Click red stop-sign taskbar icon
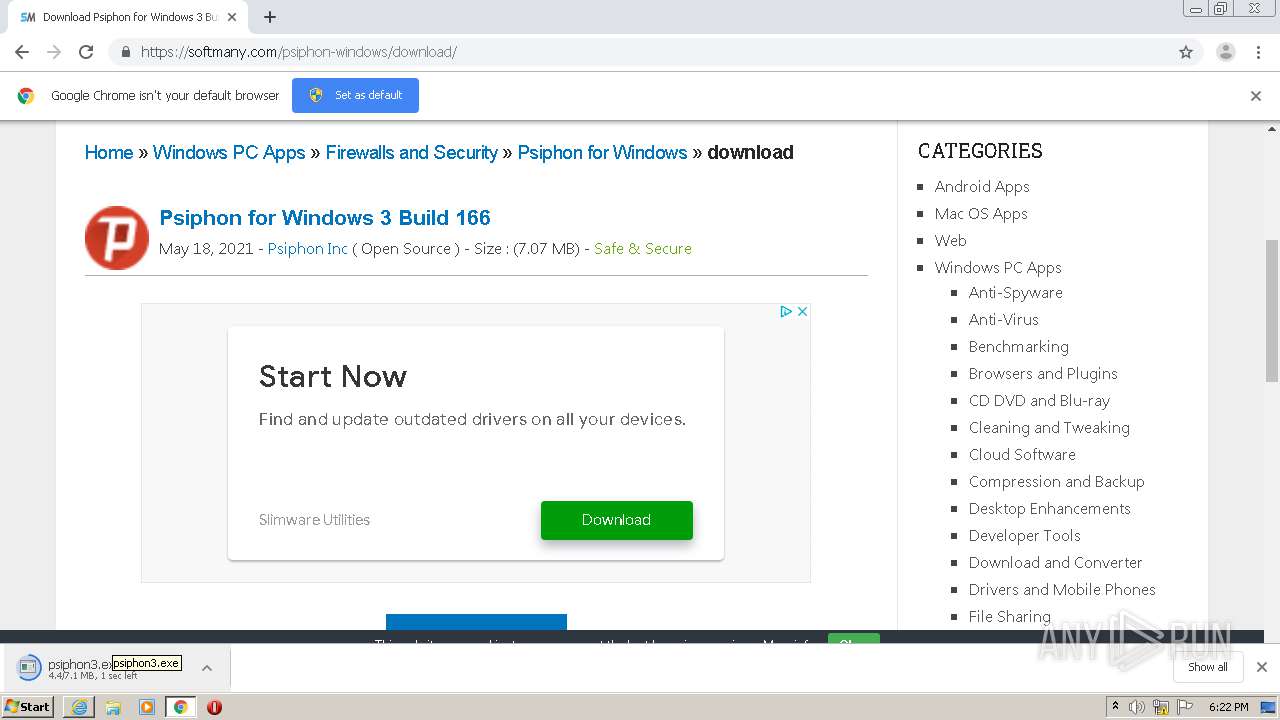This screenshot has height=720, width=1280. pos(214,707)
